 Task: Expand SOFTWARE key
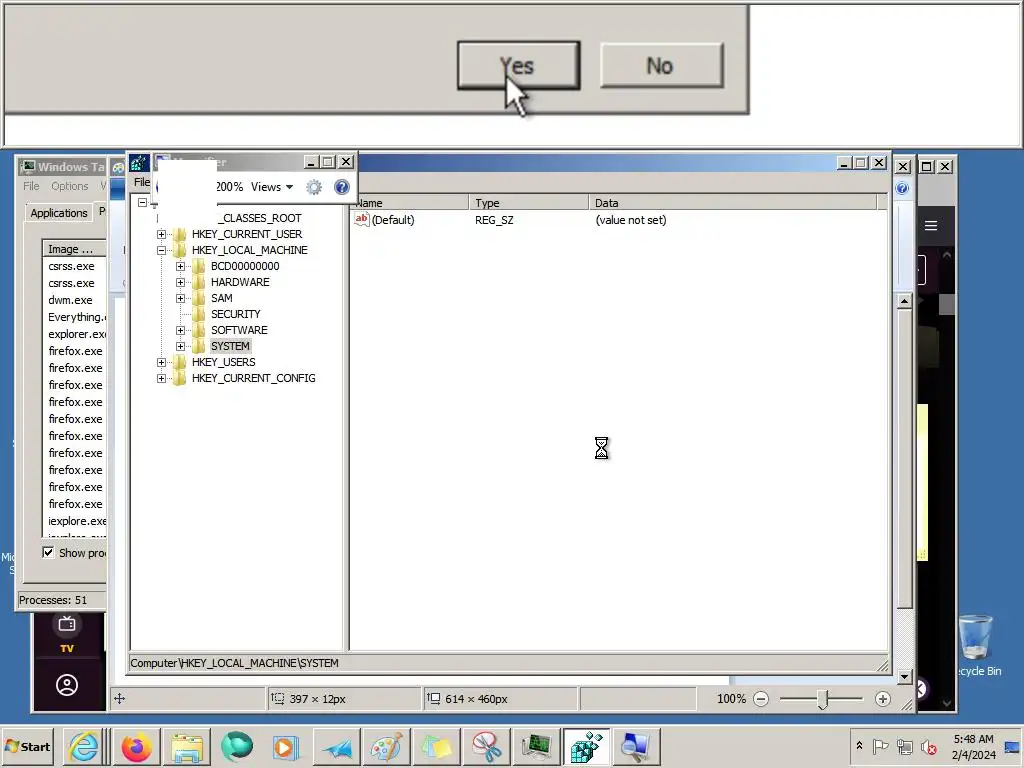click(180, 330)
